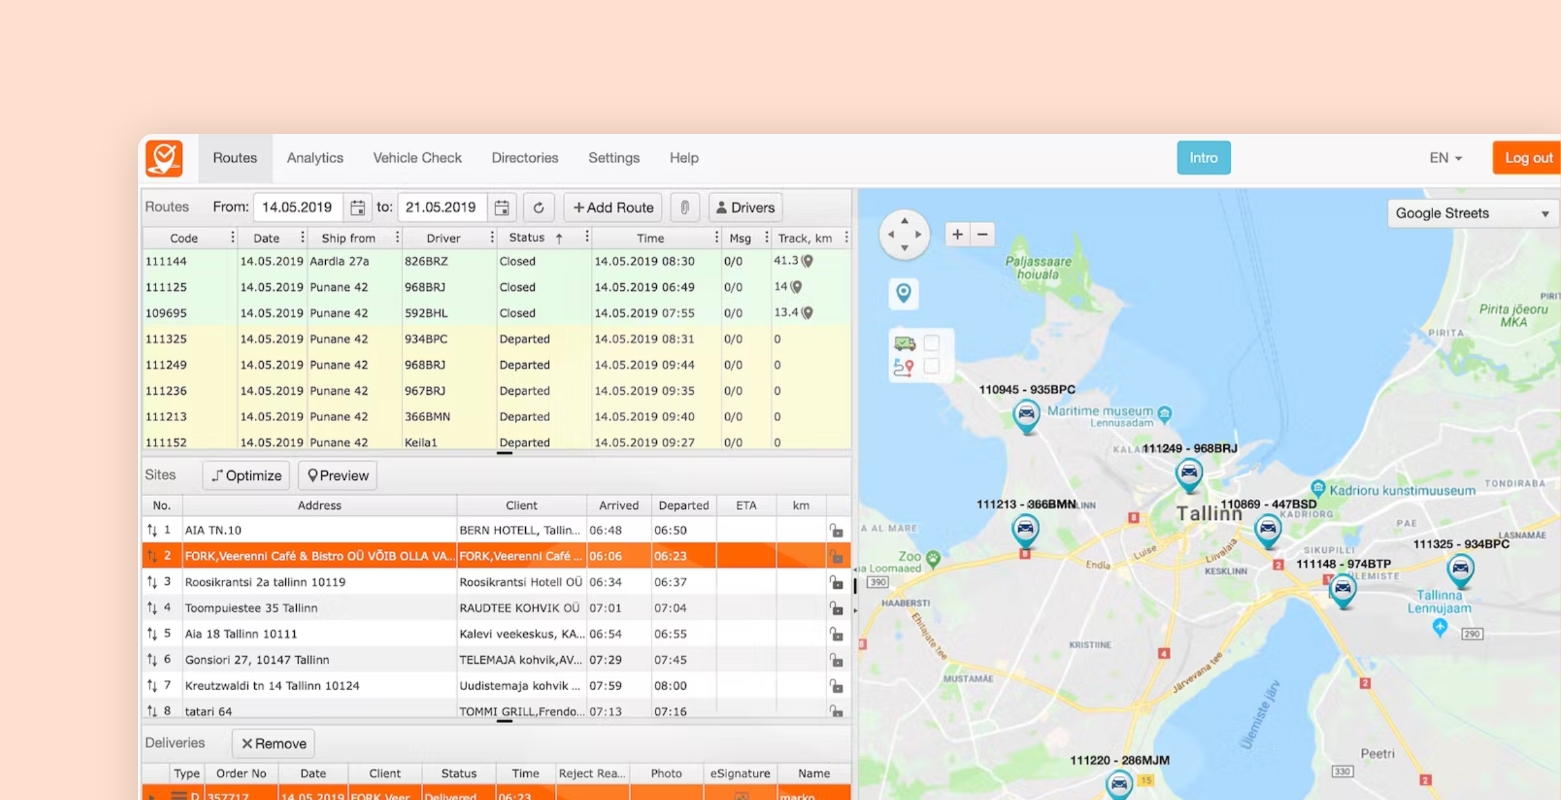1561x800 pixels.
Task: Click the Add Route button
Action: coord(612,207)
